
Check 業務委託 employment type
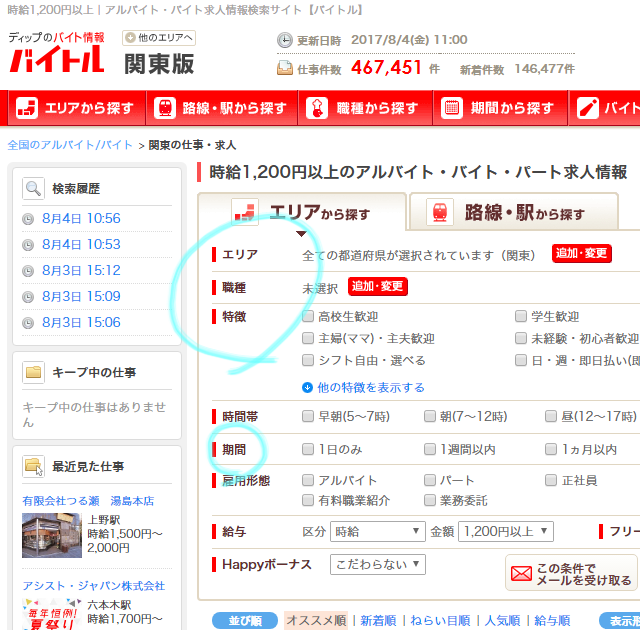430,500
